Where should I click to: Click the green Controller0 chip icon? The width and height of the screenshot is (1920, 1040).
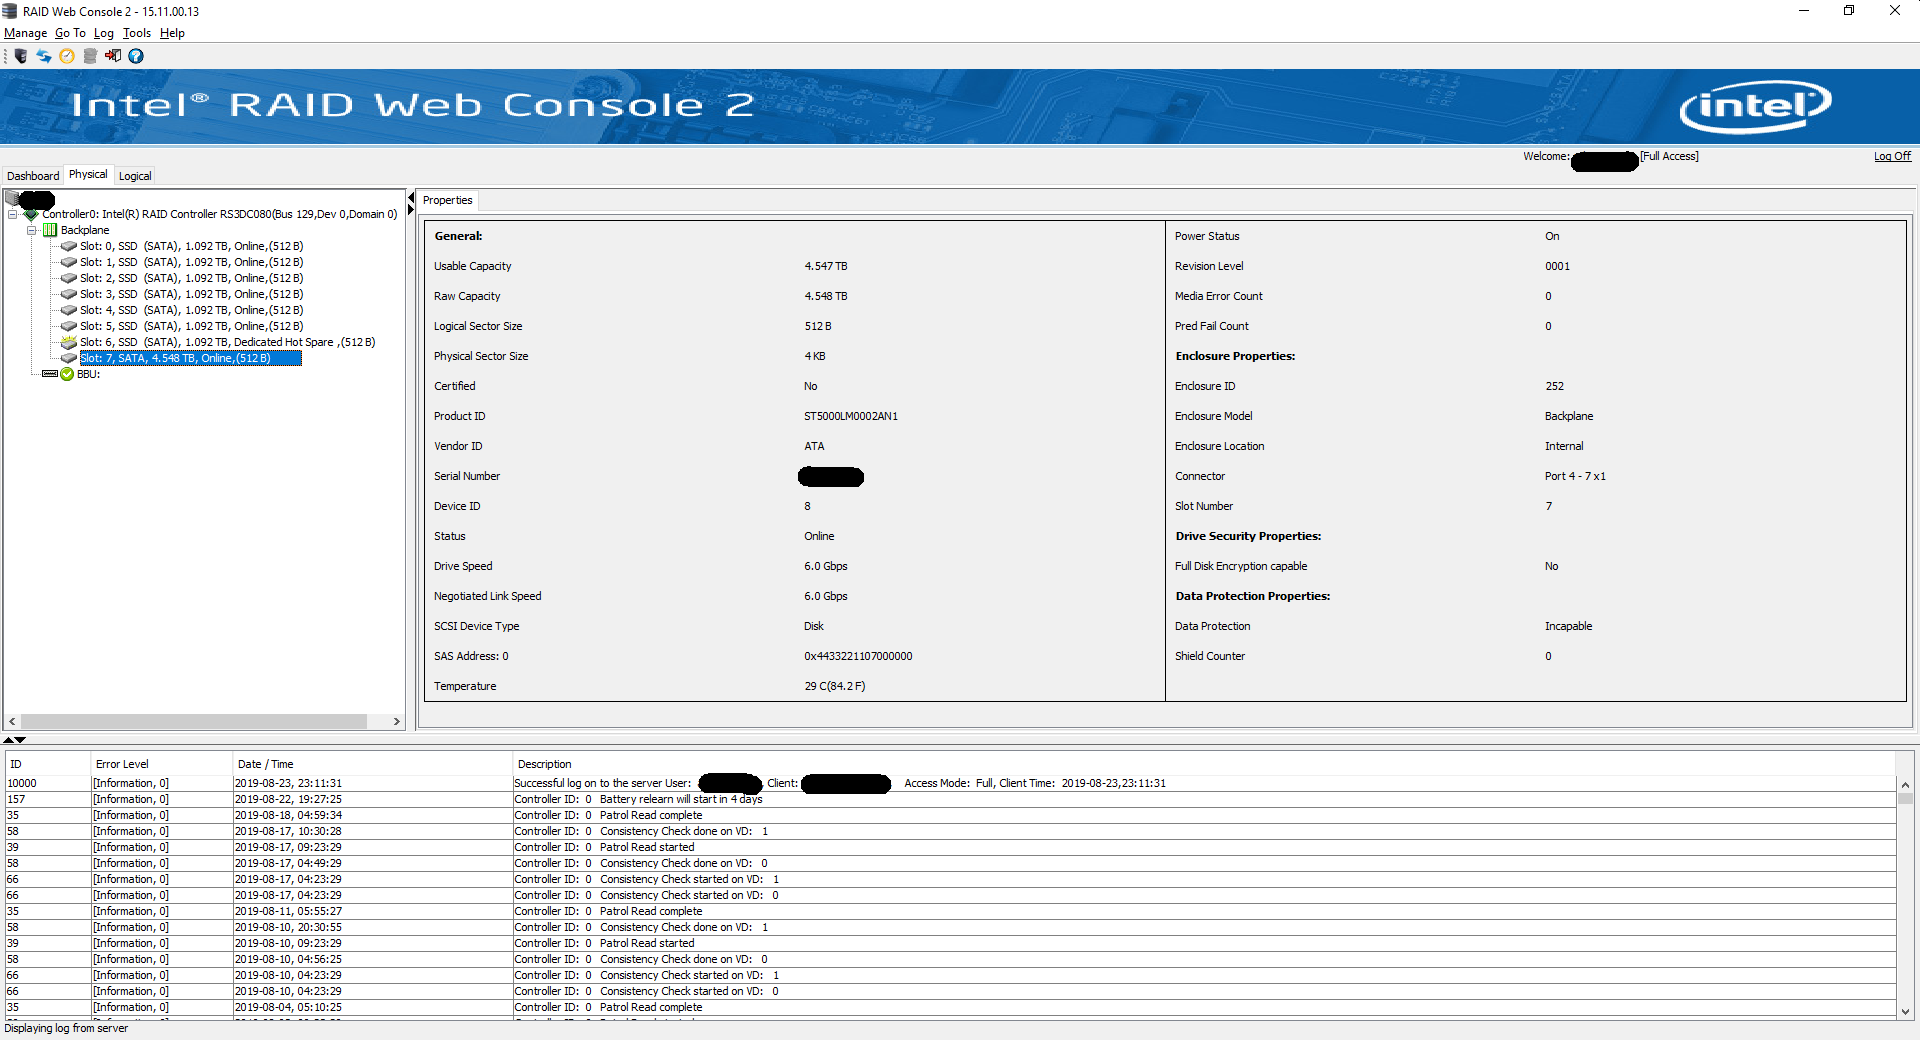31,214
